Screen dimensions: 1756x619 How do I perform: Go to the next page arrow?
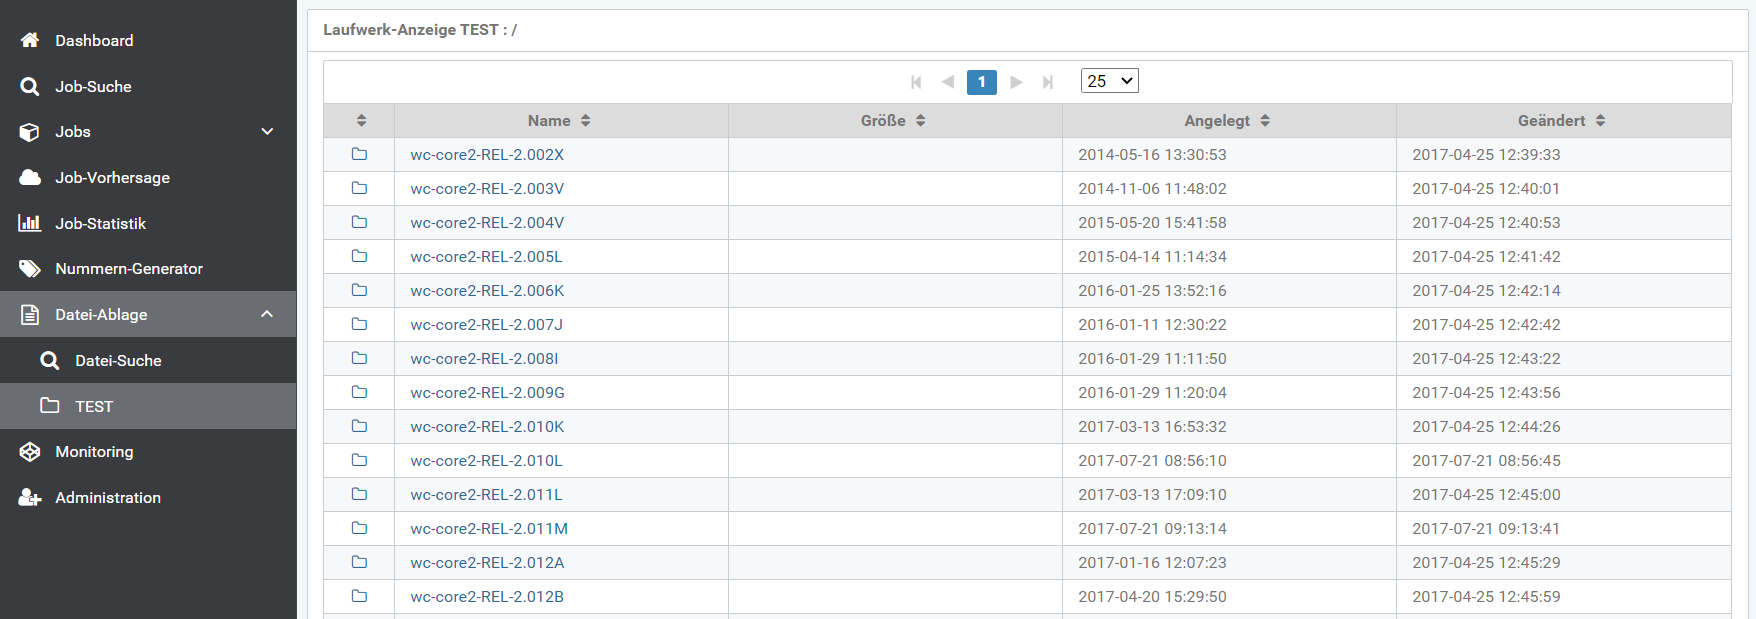(x=1016, y=82)
